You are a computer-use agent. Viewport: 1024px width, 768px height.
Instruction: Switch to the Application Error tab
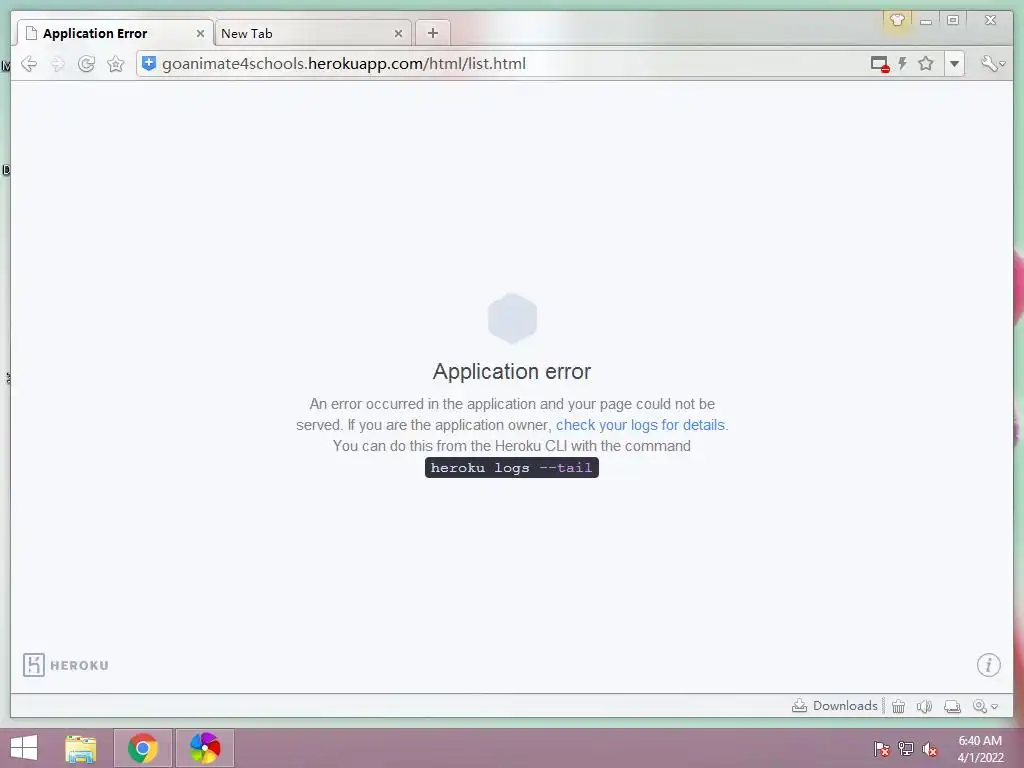(x=115, y=33)
